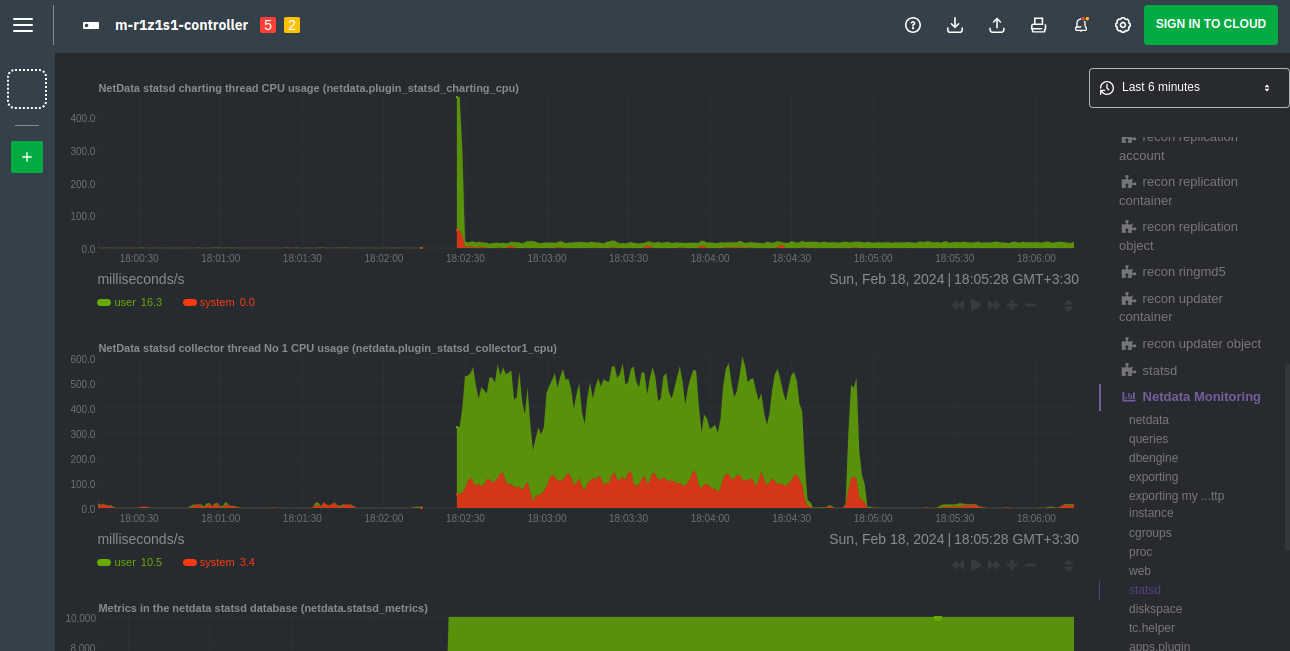Image resolution: width=1290 pixels, height=651 pixels.
Task: Click the download snapshot icon in header
Action: pos(954,25)
